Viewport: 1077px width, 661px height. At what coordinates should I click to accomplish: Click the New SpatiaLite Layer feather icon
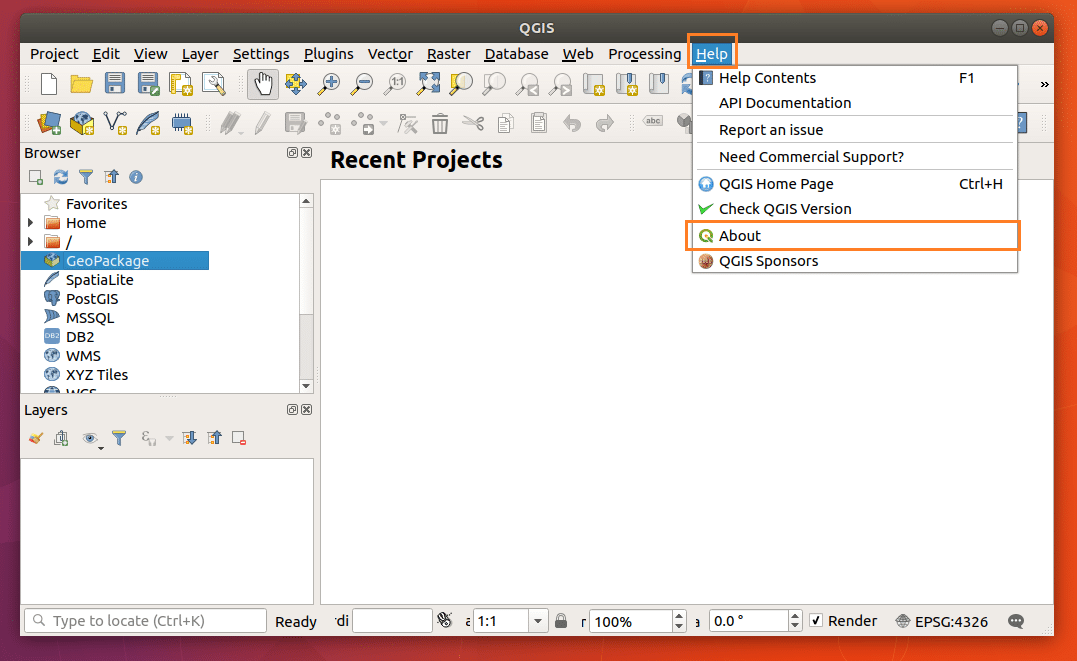(x=148, y=124)
